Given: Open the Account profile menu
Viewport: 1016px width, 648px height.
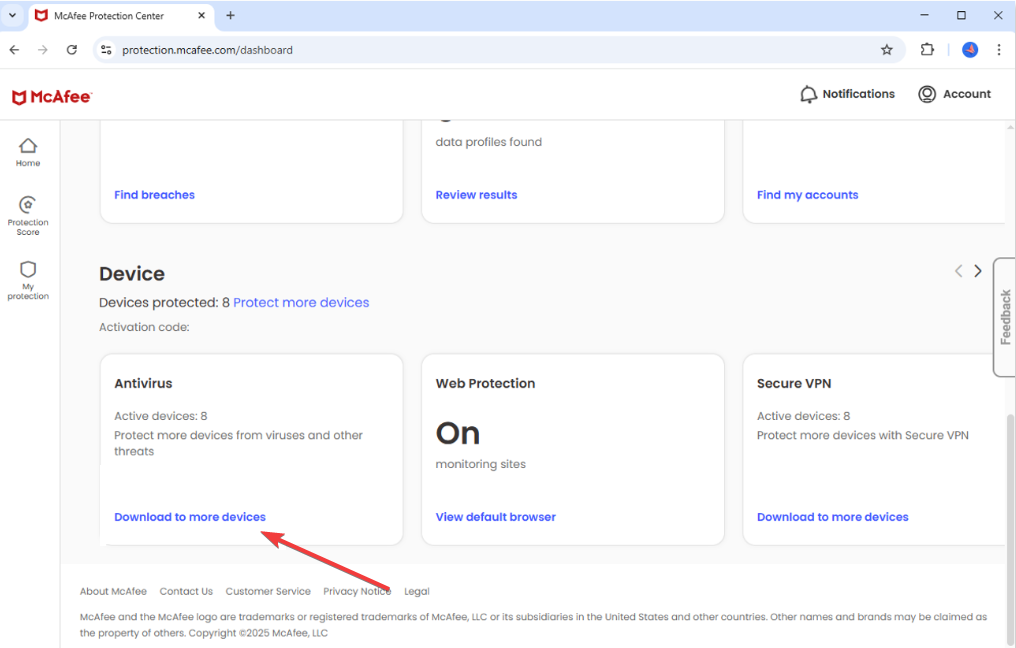Looking at the screenshot, I should (954, 94).
